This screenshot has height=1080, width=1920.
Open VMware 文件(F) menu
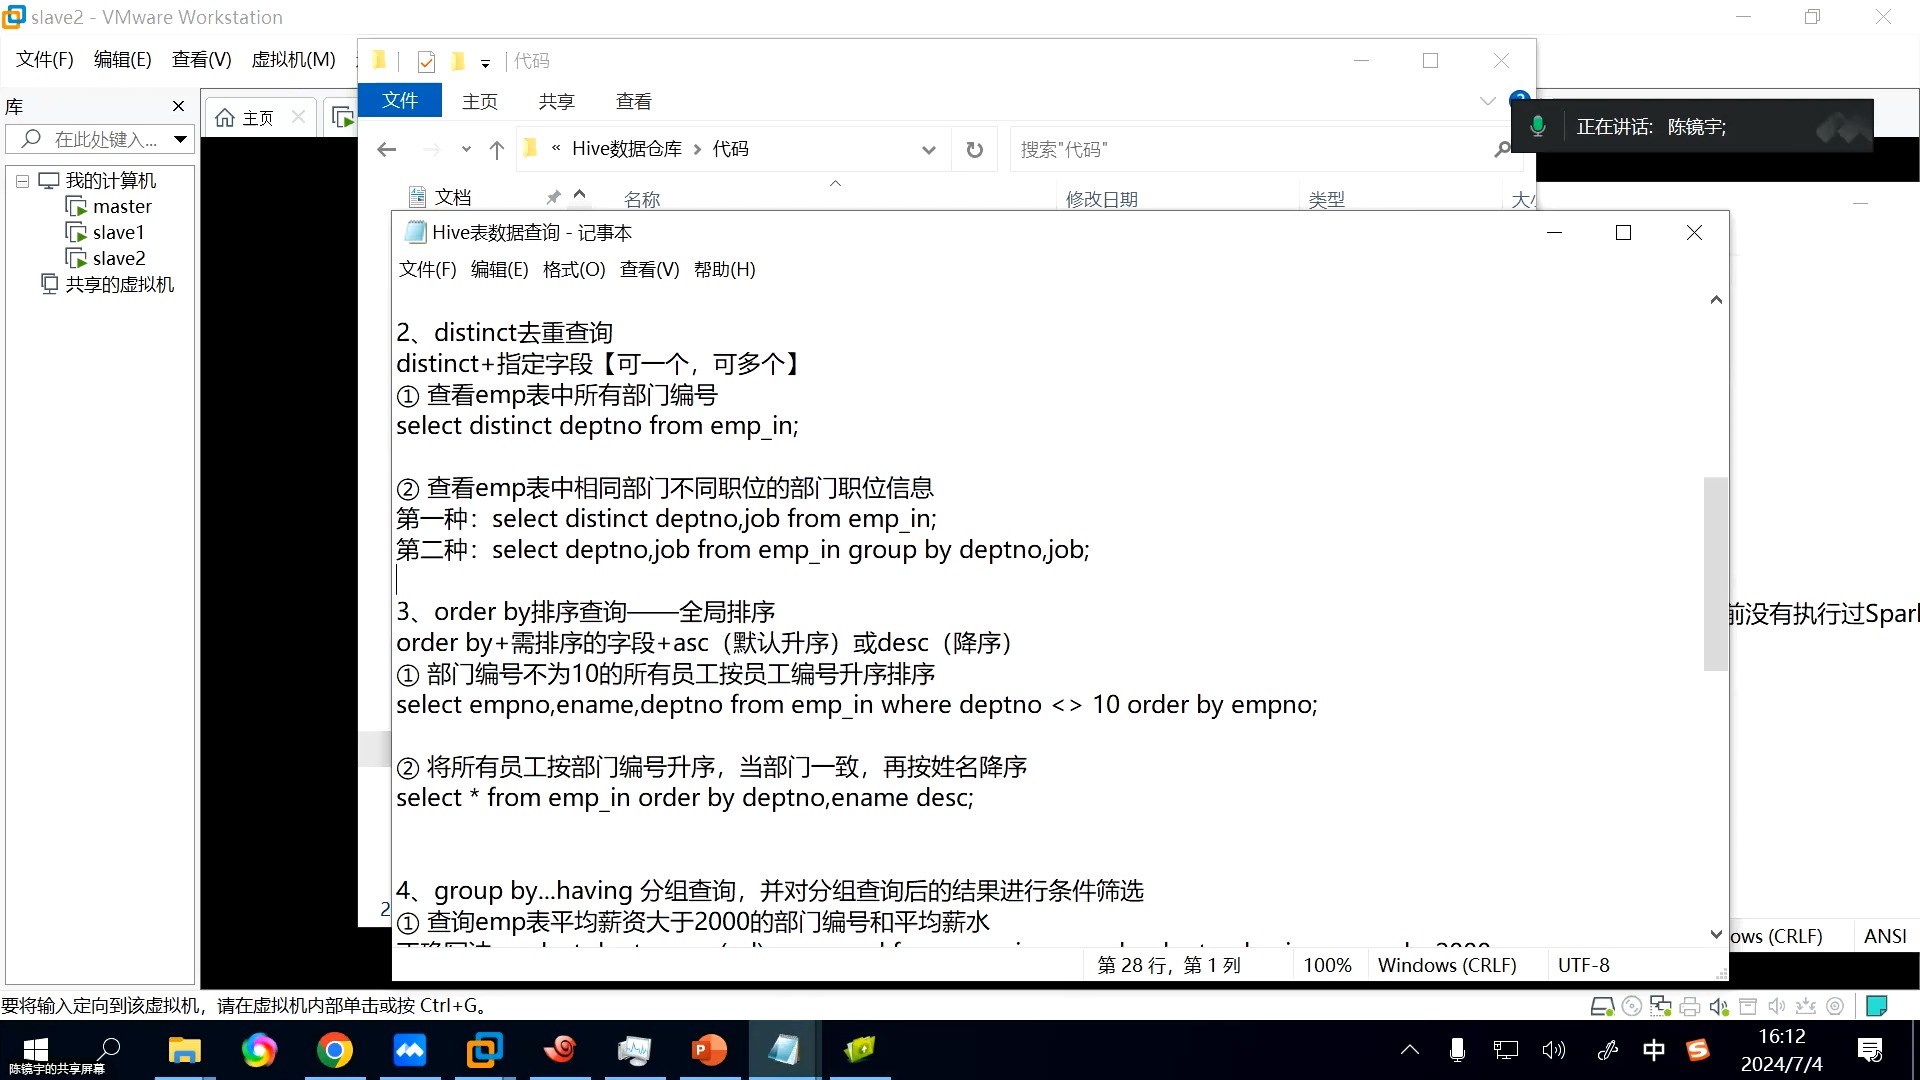click(45, 59)
